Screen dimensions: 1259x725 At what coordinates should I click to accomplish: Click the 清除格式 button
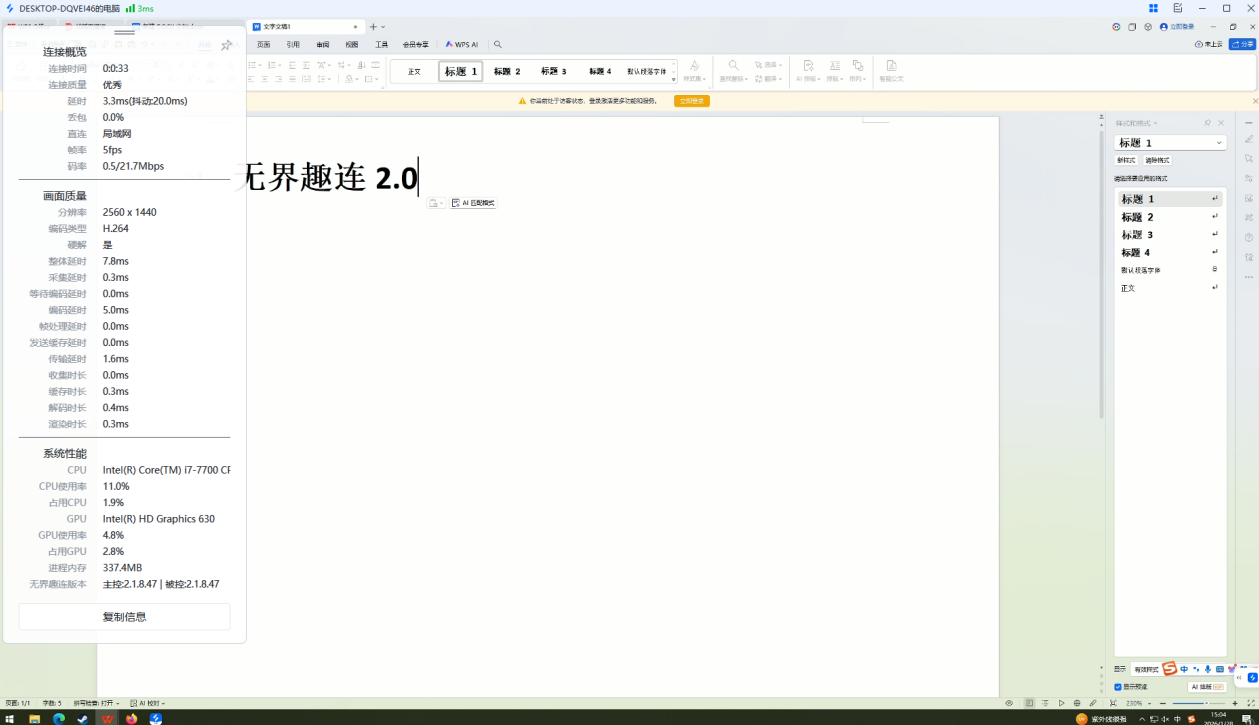[1157, 160]
